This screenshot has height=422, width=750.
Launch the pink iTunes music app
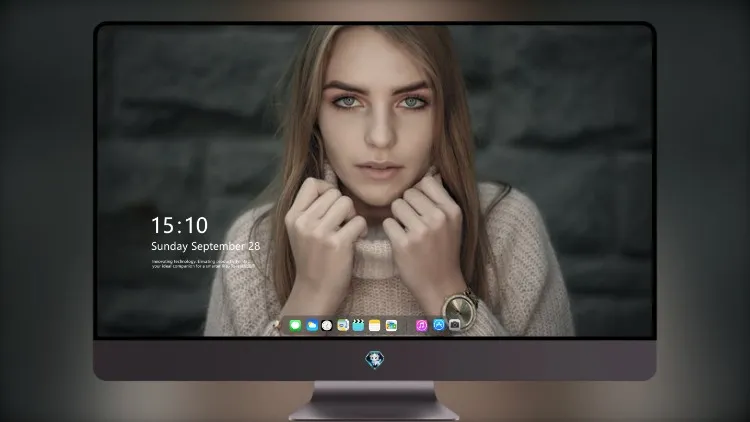pos(421,326)
